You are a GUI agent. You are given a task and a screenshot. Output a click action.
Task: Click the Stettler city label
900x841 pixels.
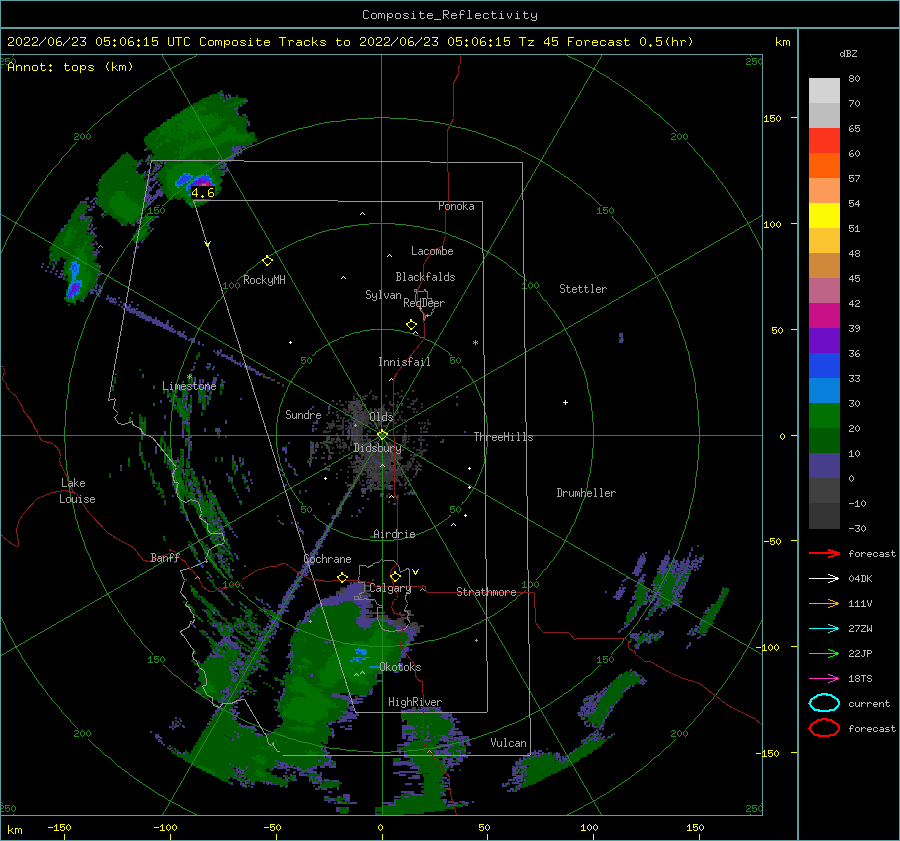[x=583, y=289]
